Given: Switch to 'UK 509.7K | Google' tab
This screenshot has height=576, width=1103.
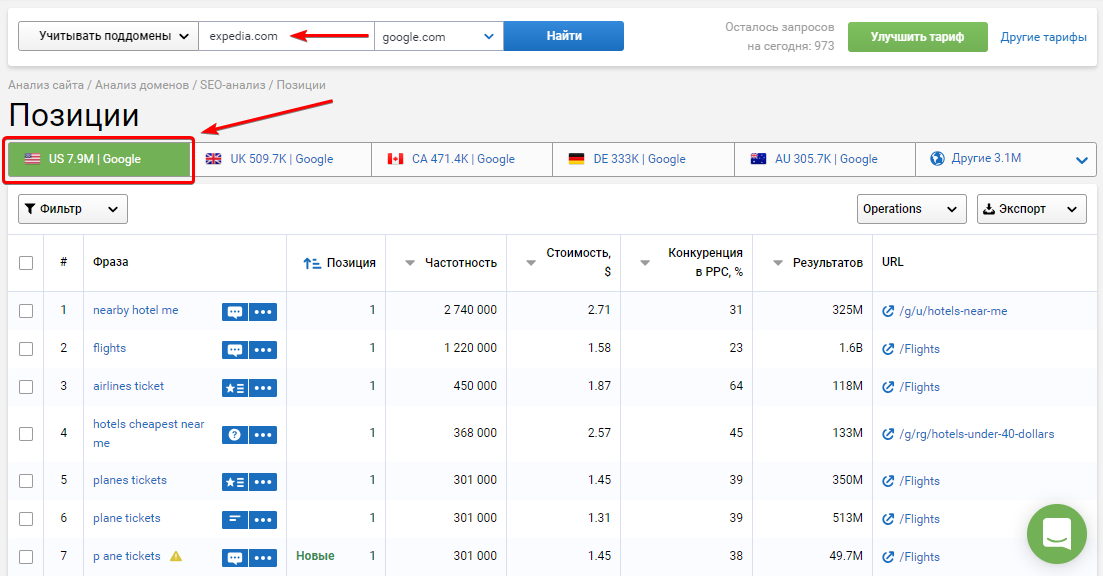Looking at the screenshot, I should (281, 159).
